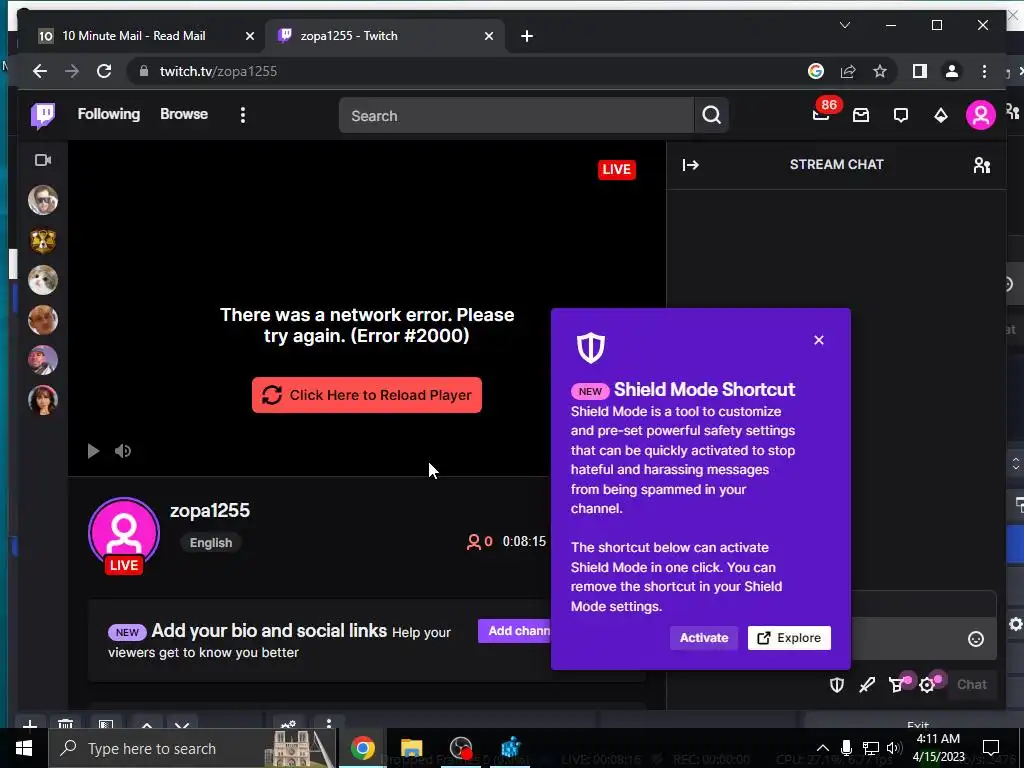1024x768 pixels.
Task: Click the sword moderator view icon
Action: coord(867,684)
